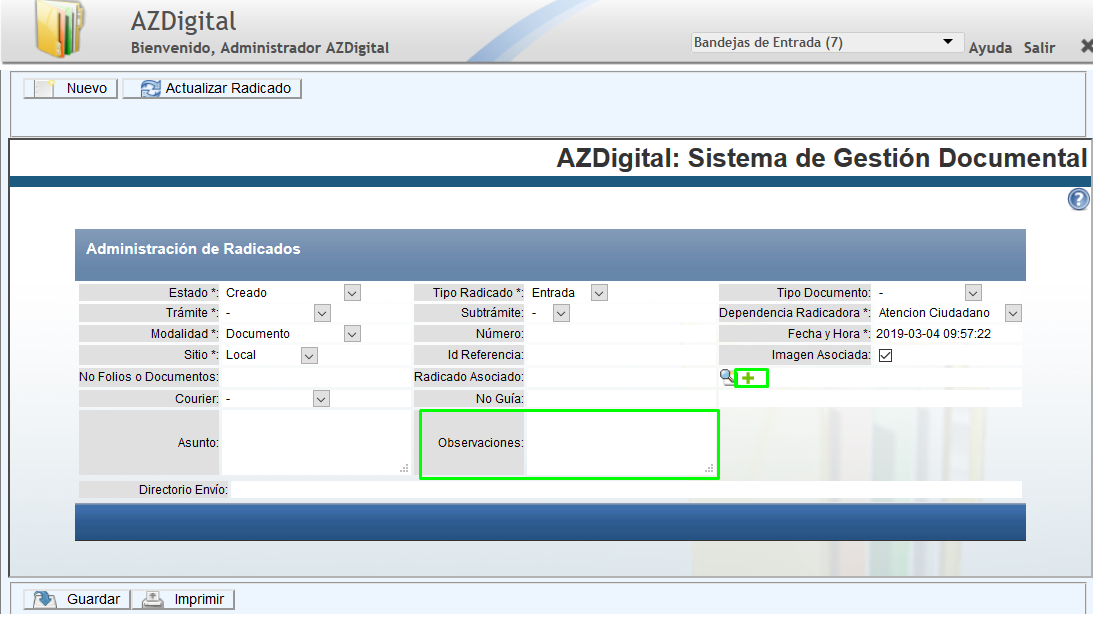
Task: Click 'Administración de Radicados' header text
Action: [193, 249]
